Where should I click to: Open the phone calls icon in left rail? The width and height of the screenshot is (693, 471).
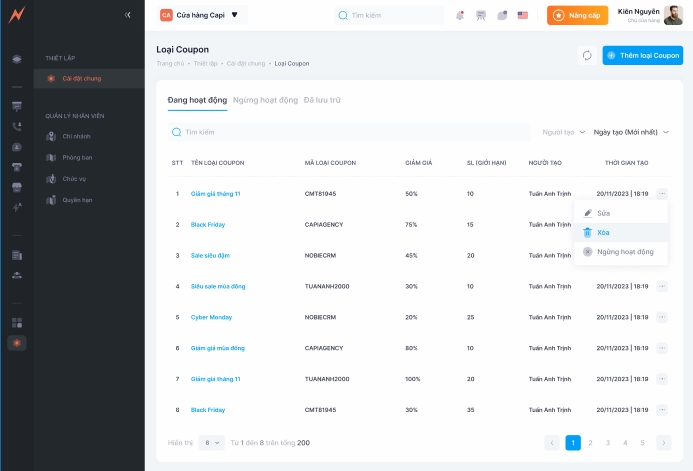(x=17, y=126)
